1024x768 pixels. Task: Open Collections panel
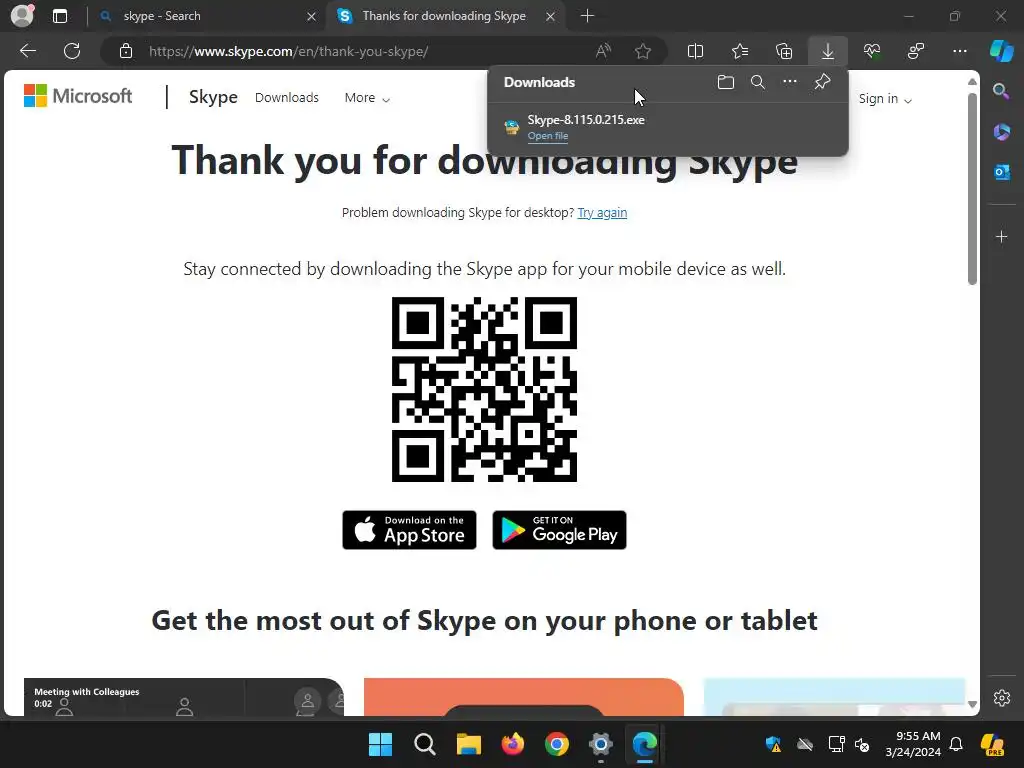click(784, 51)
